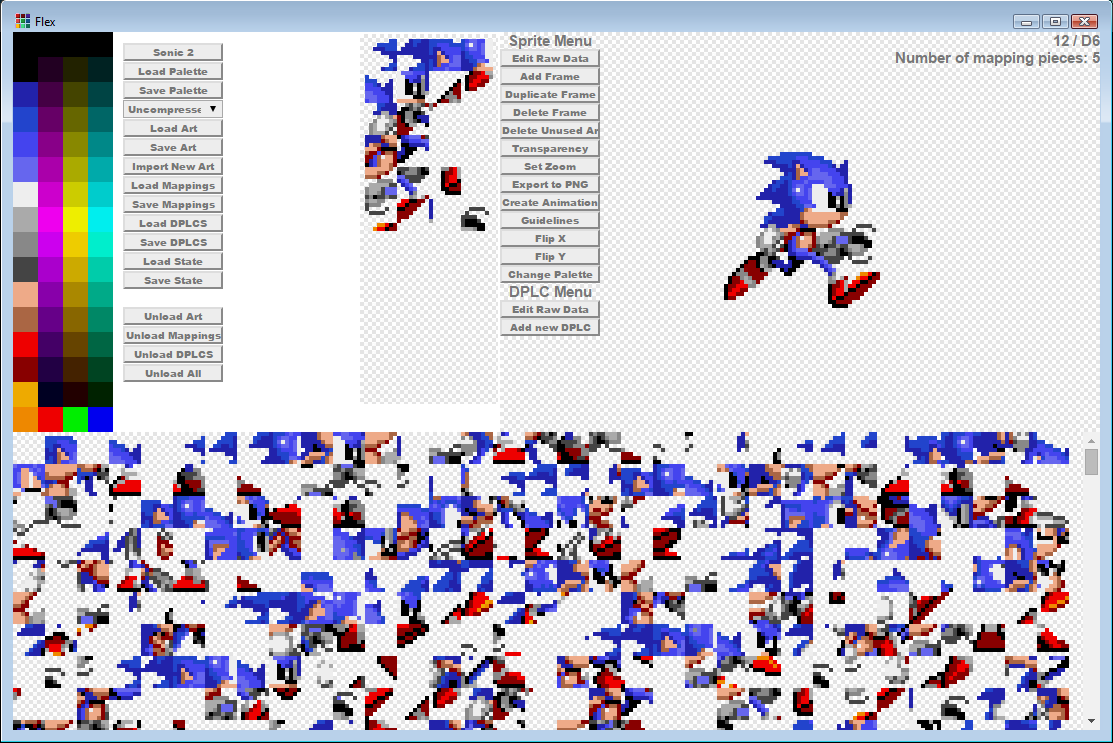Click the frame counter text 12 / D6
The height and width of the screenshot is (743, 1113).
tap(1075, 41)
